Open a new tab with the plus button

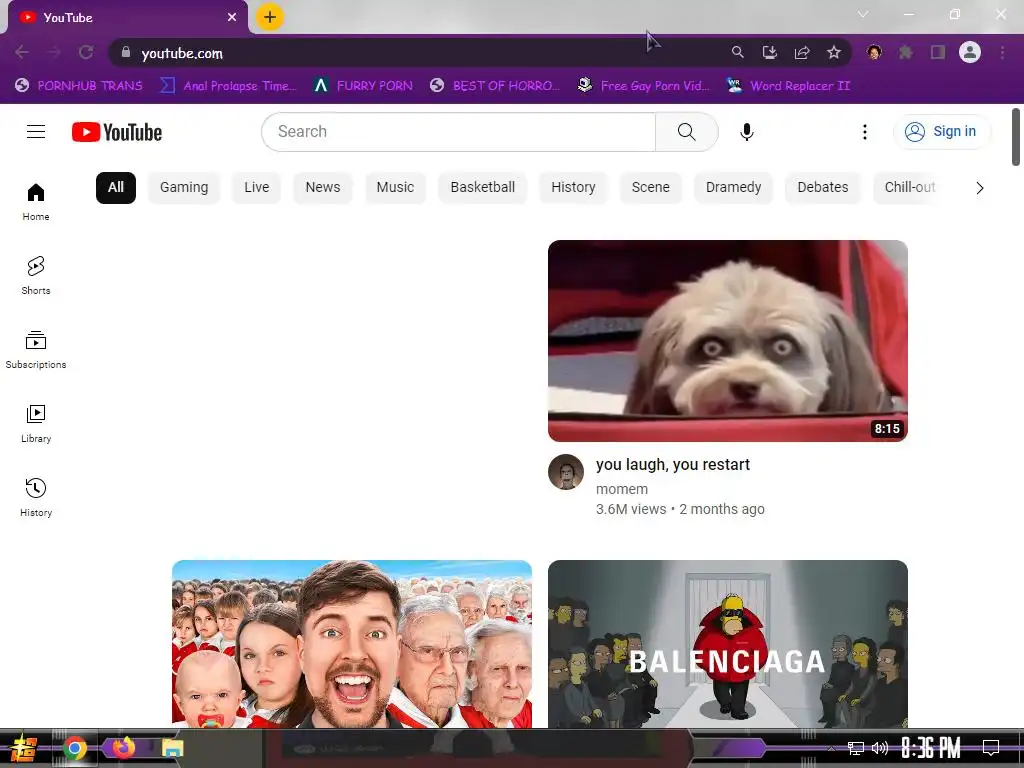(x=270, y=17)
